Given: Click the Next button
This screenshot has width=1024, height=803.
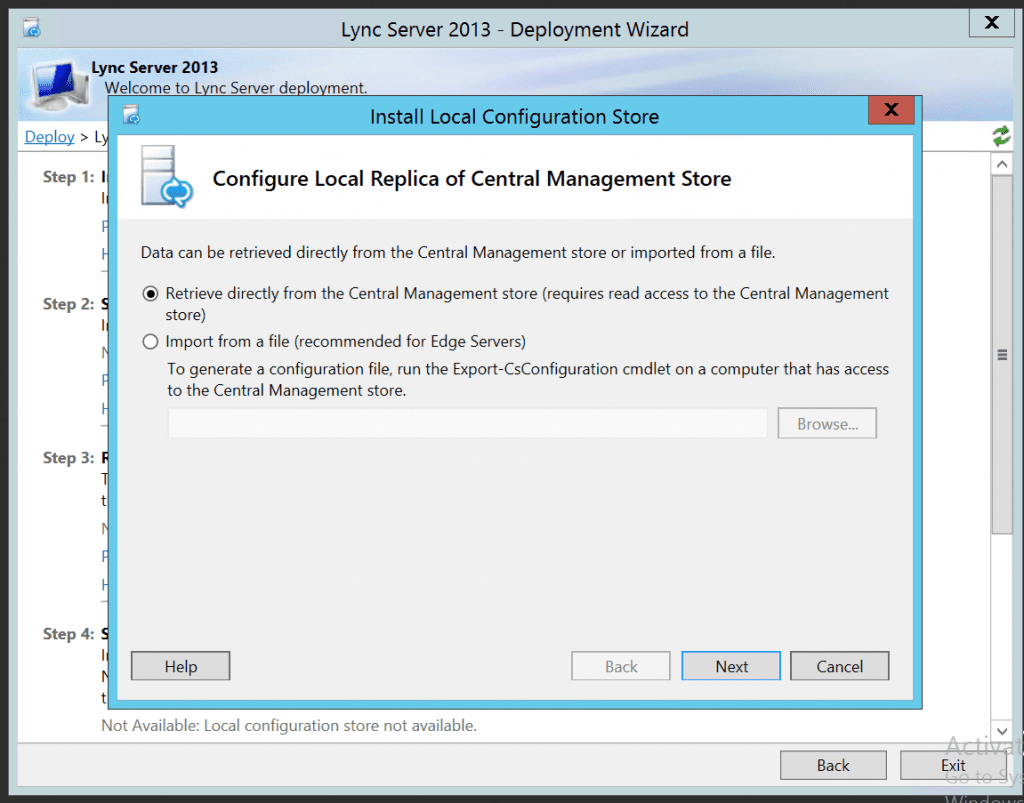Looking at the screenshot, I should (730, 666).
